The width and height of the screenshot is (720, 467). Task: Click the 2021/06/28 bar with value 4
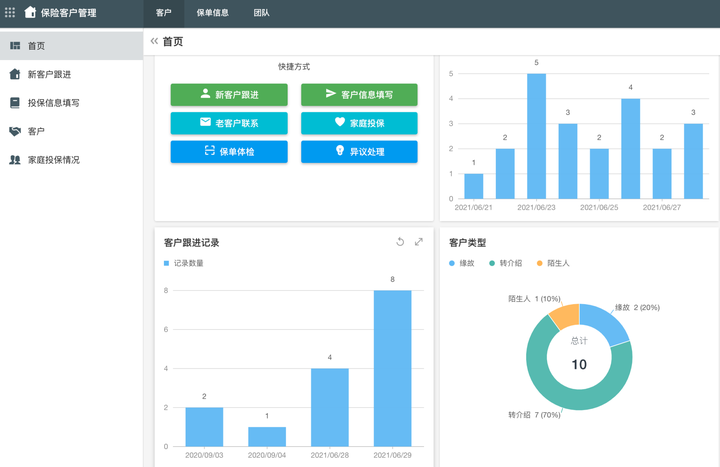[330, 407]
